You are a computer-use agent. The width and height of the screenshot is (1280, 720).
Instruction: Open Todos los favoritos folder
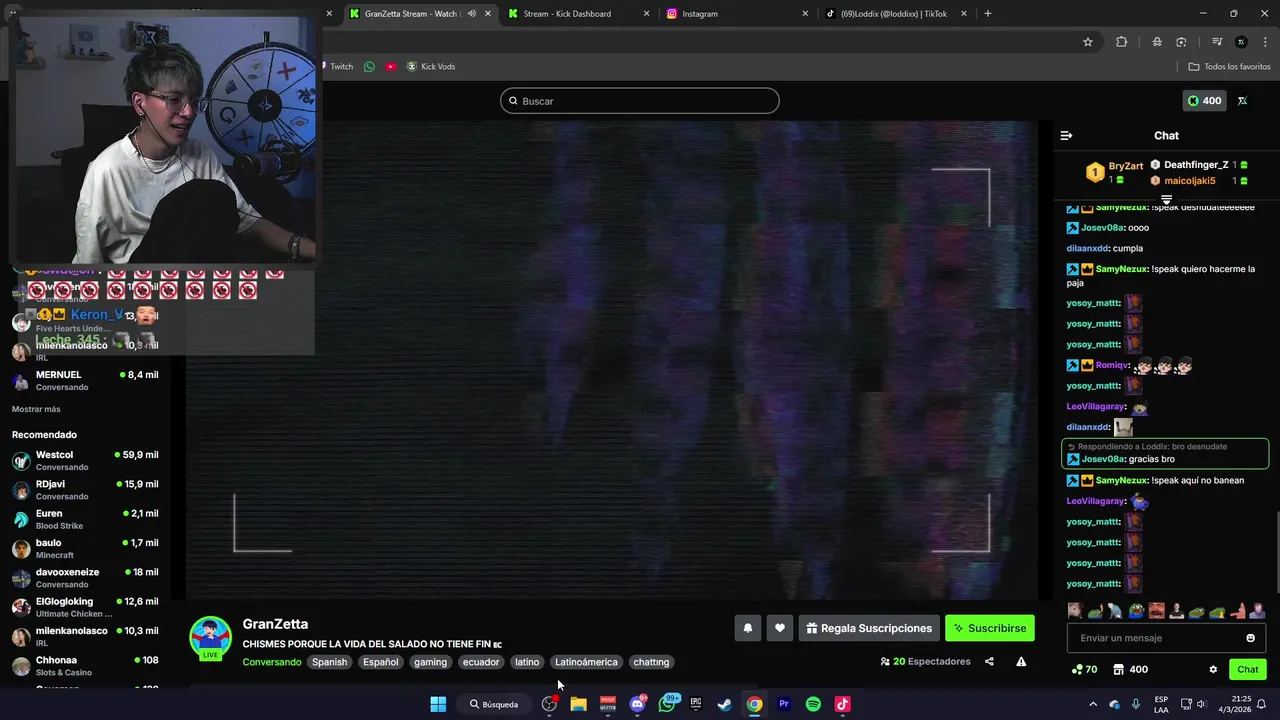pyautogui.click(x=1229, y=66)
